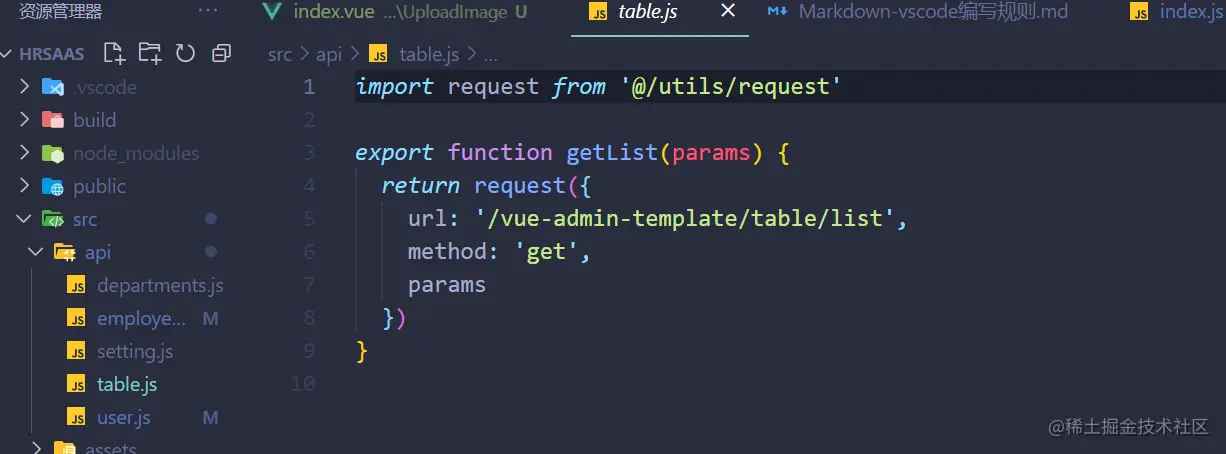Collapse the api folder
Screen dimensions: 1226x454
[x=37, y=252]
